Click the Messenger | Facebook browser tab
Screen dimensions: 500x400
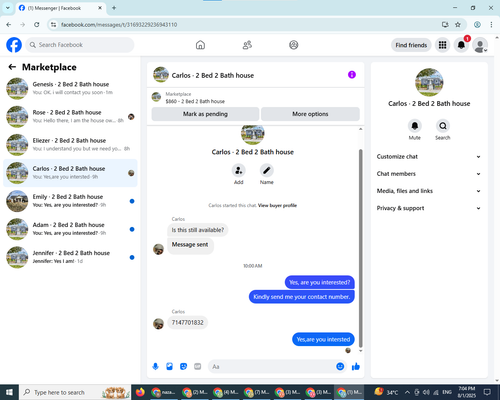(61, 8)
